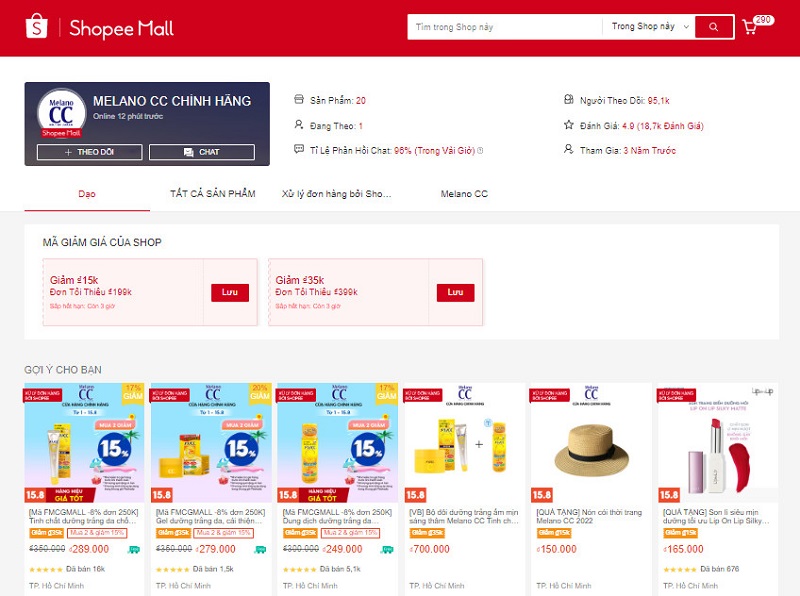The image size is (800, 596).
Task: Open the Lip On Lip lipstick product thumbnail
Action: [717, 443]
